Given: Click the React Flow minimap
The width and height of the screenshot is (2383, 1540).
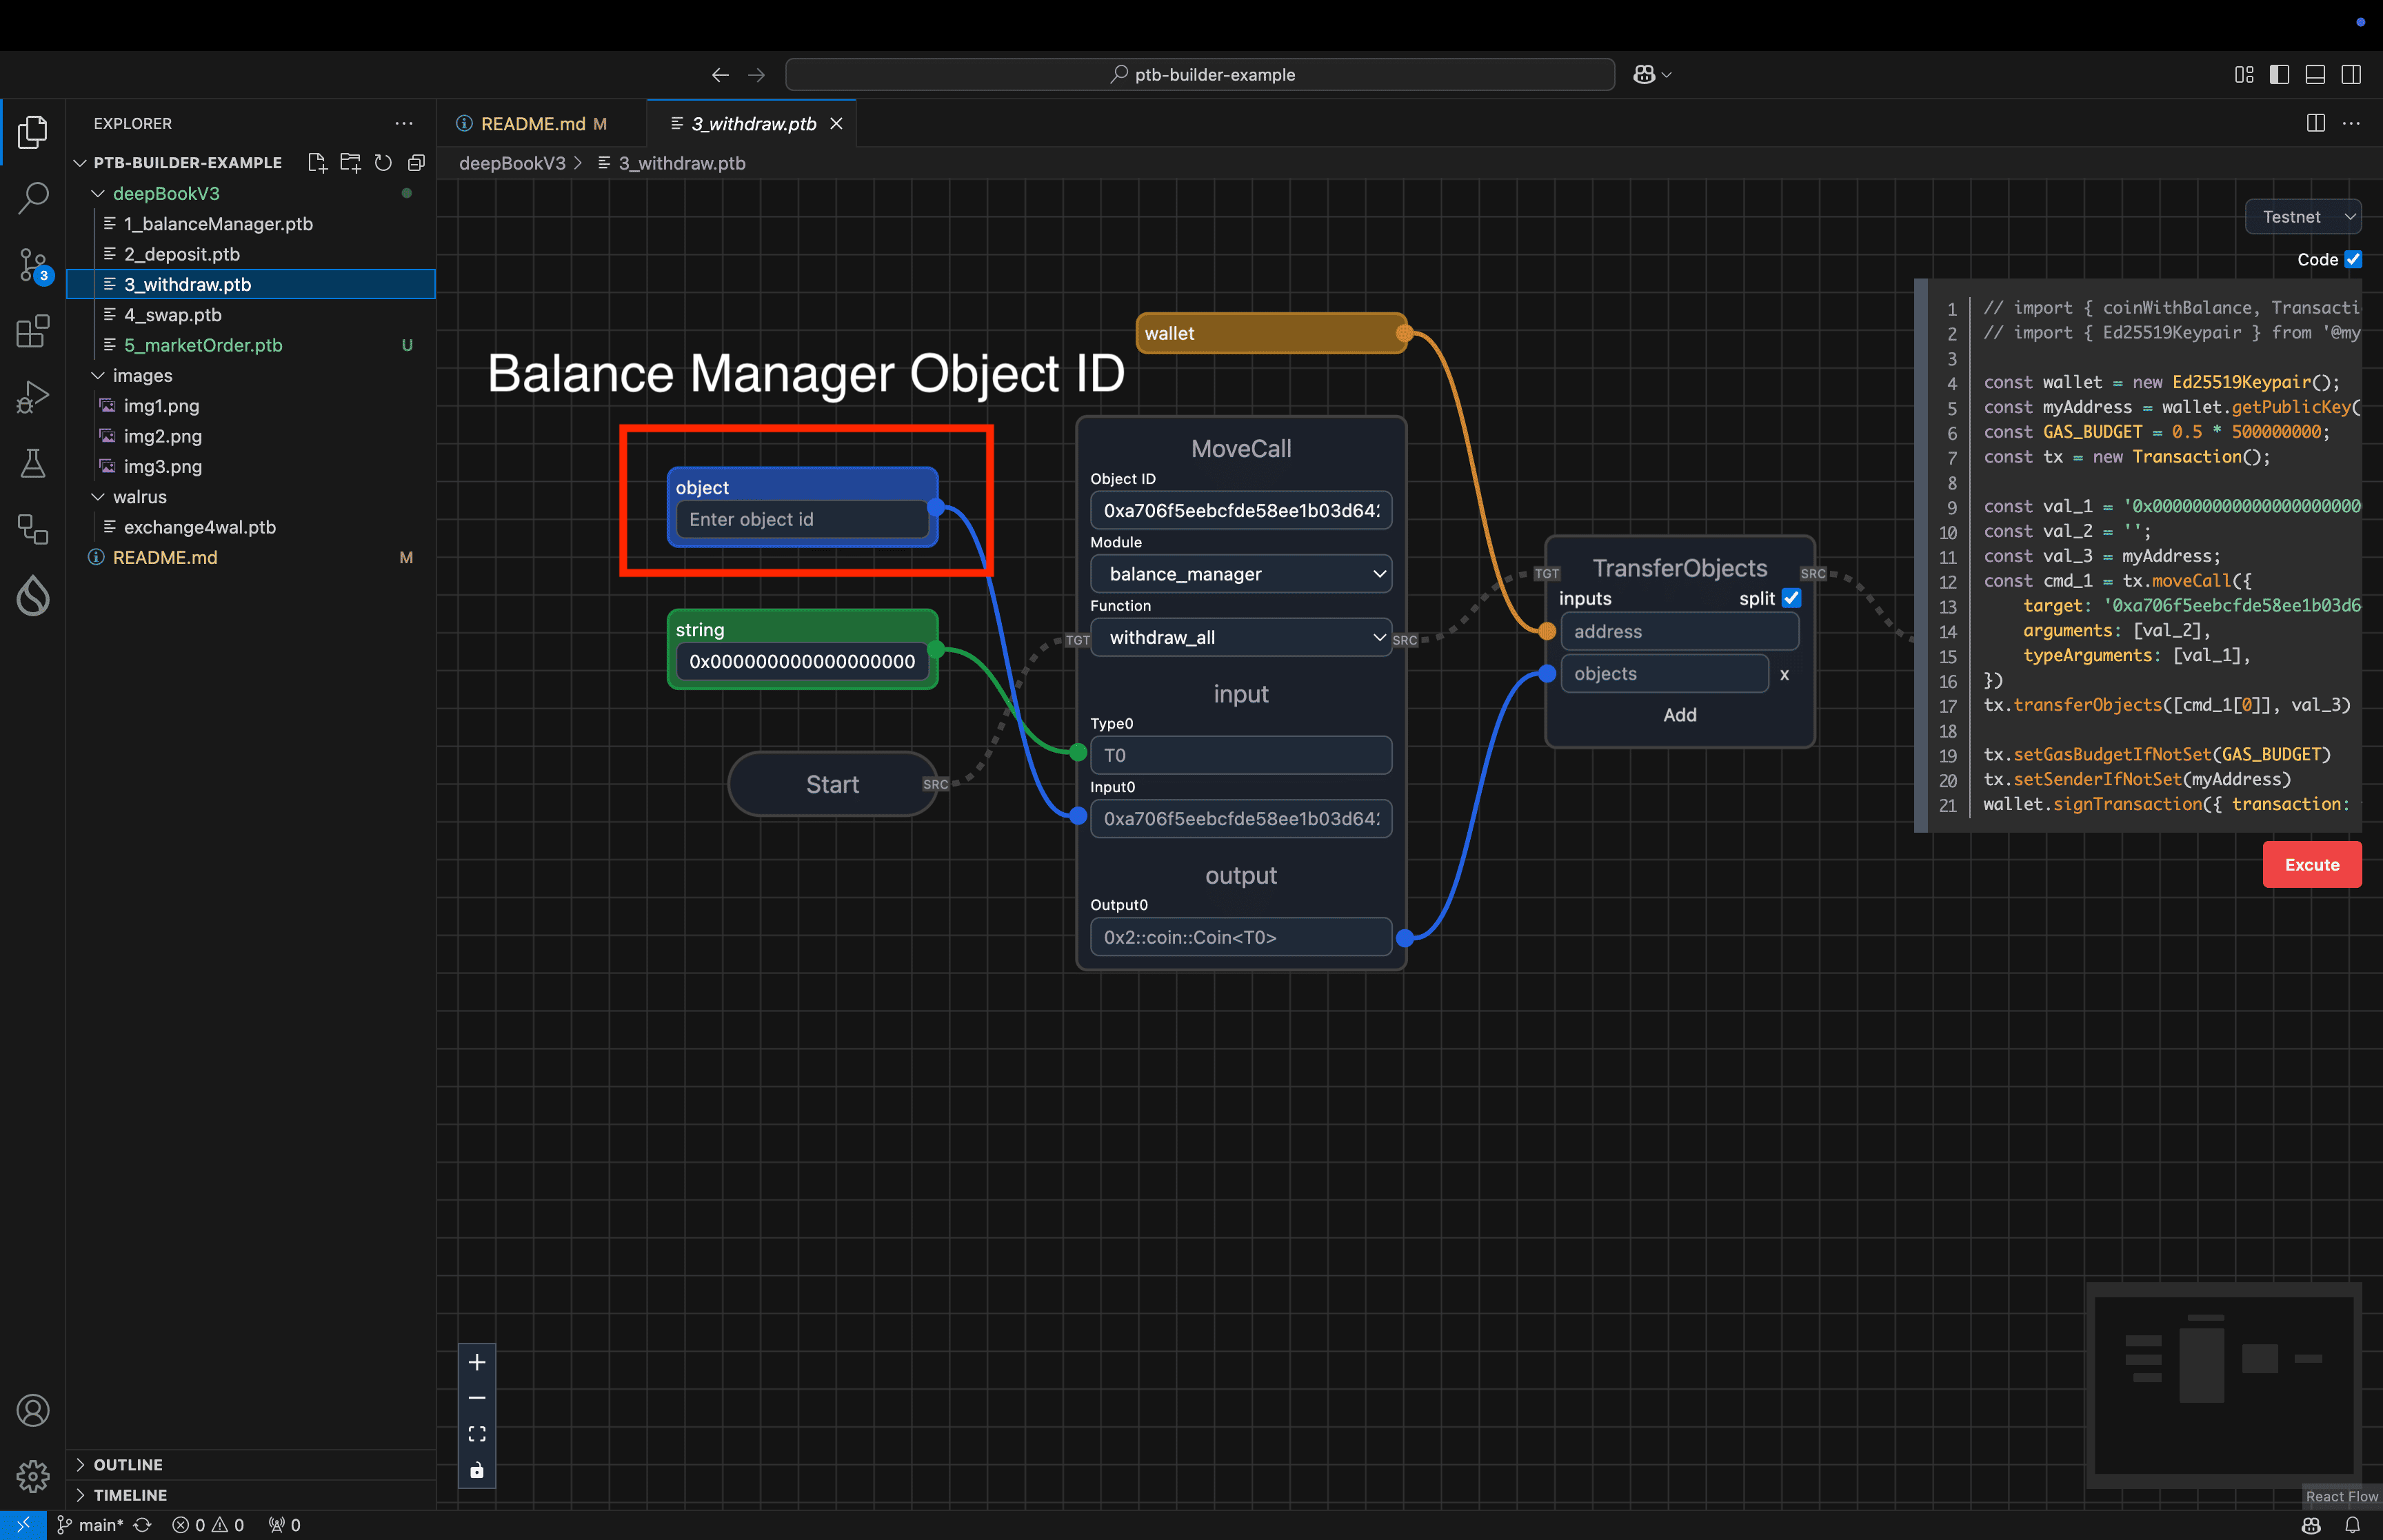Looking at the screenshot, I should point(2223,1384).
